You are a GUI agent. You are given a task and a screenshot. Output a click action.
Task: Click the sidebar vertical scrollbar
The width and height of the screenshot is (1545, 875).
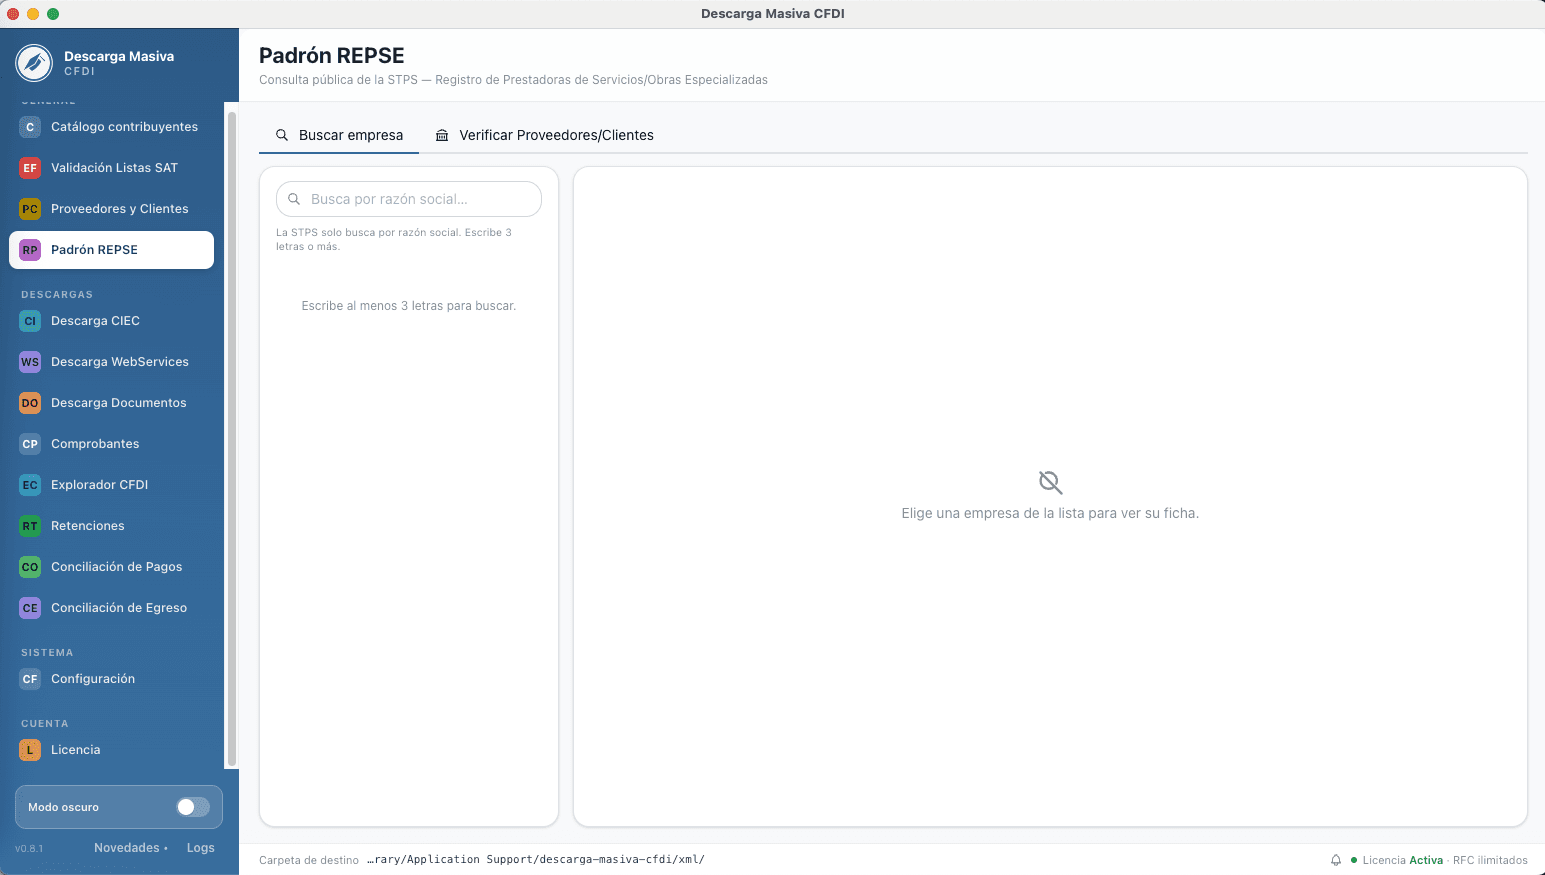pyautogui.click(x=232, y=438)
